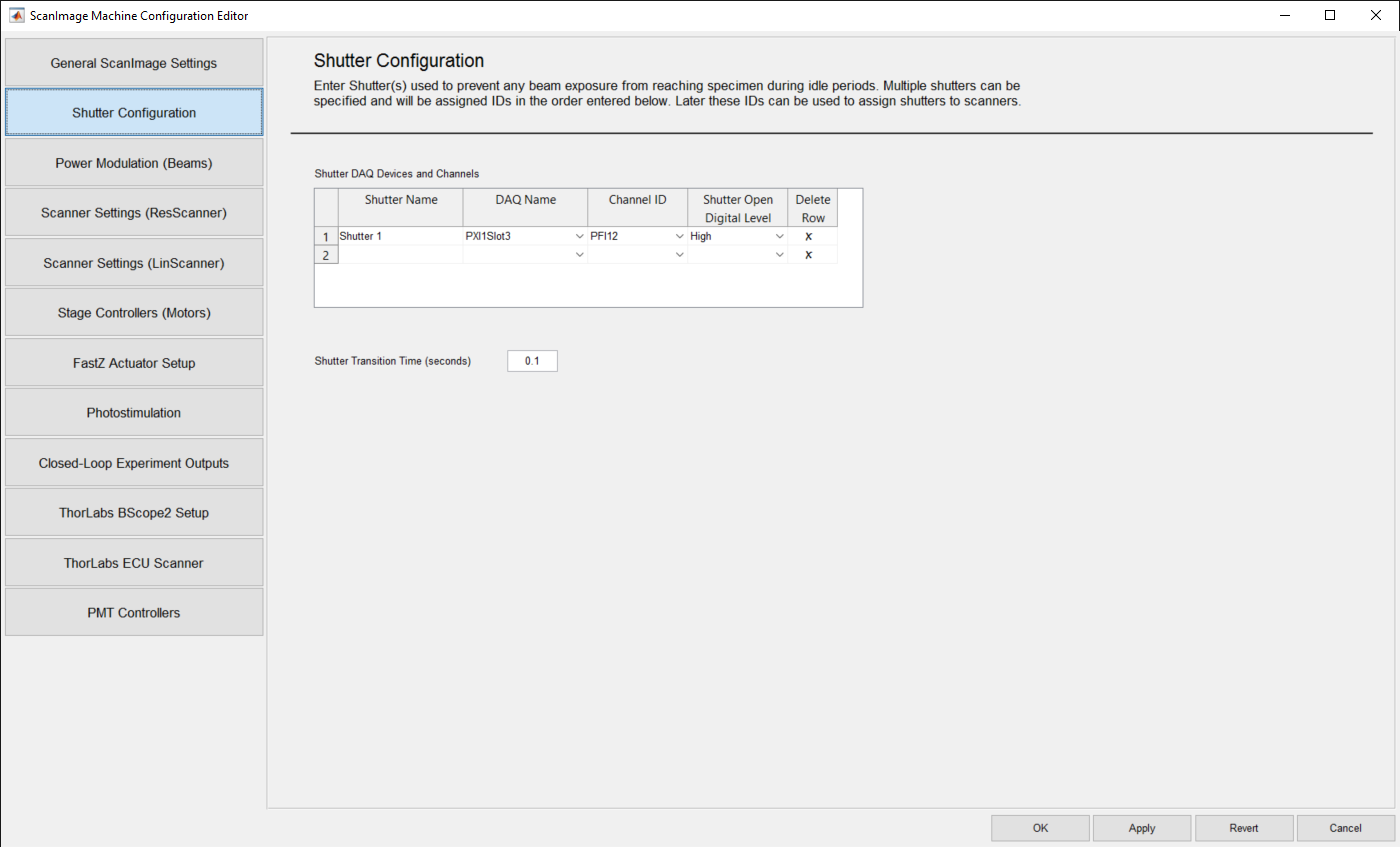1400x847 pixels.
Task: Click the Channel ID column header
Action: (637, 208)
